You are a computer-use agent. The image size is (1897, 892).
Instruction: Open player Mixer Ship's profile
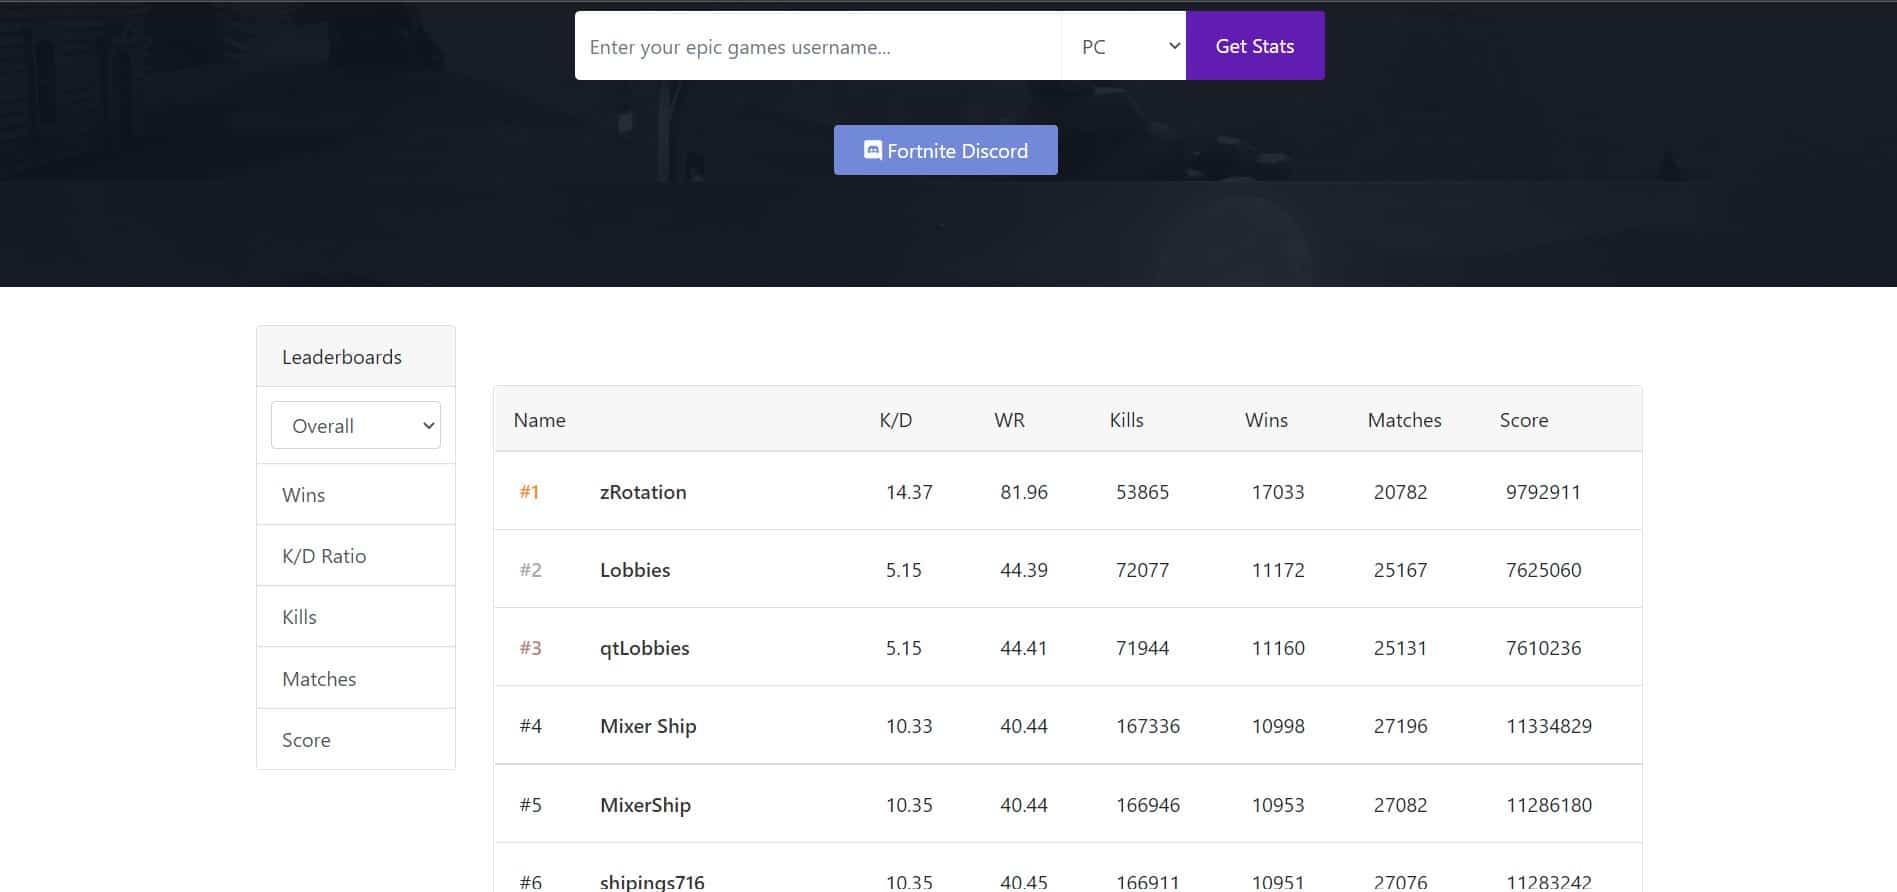tap(648, 726)
